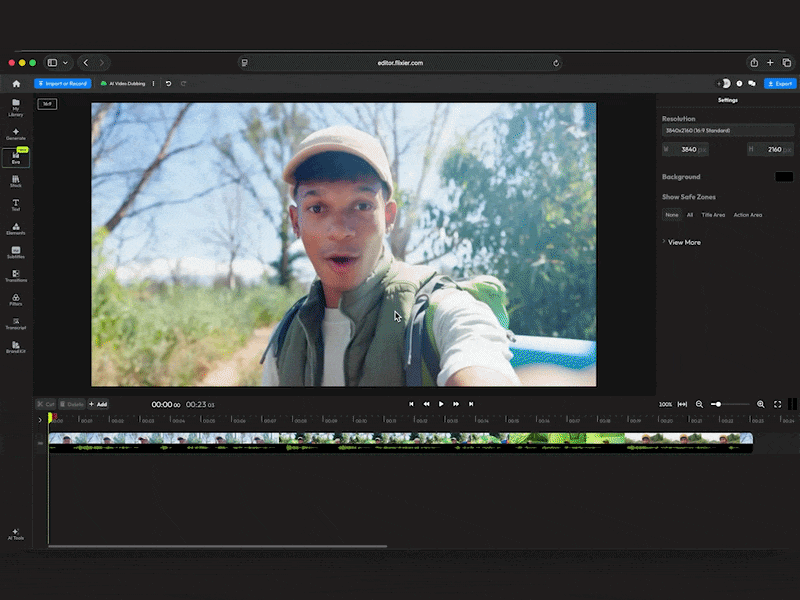Open the Elements panel

[16, 229]
